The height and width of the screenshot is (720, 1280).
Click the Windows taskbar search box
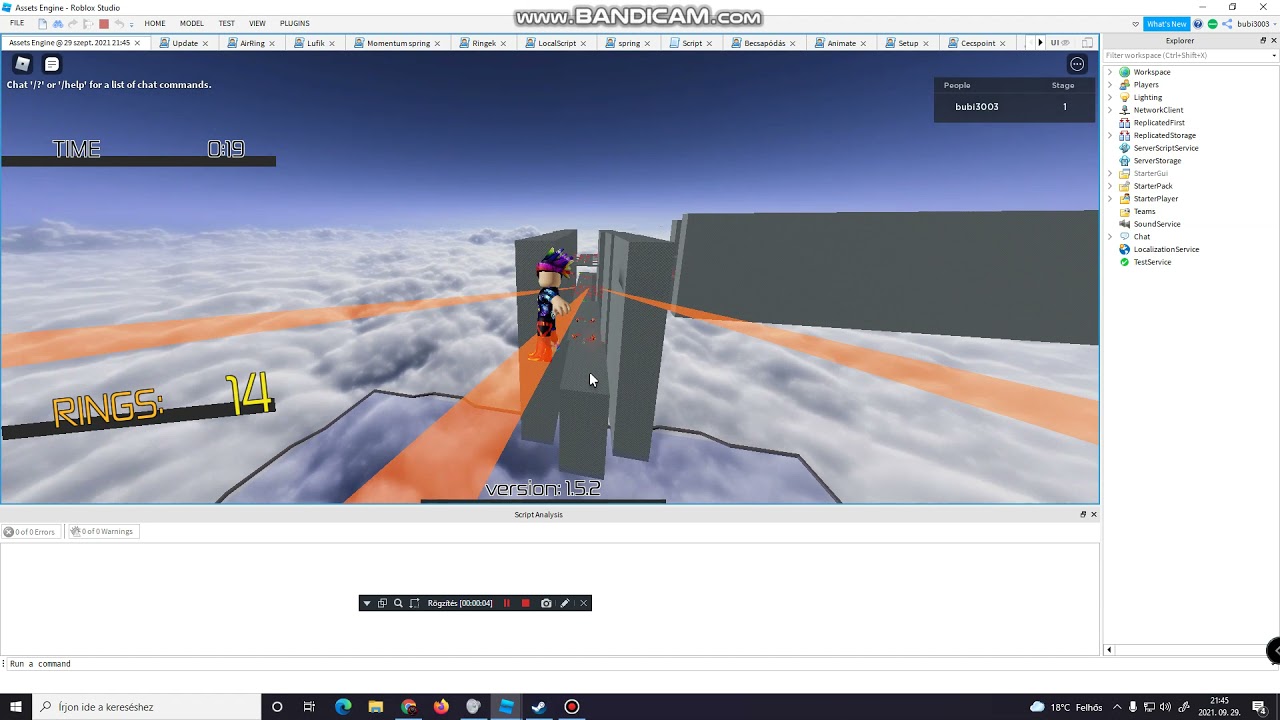pos(147,707)
